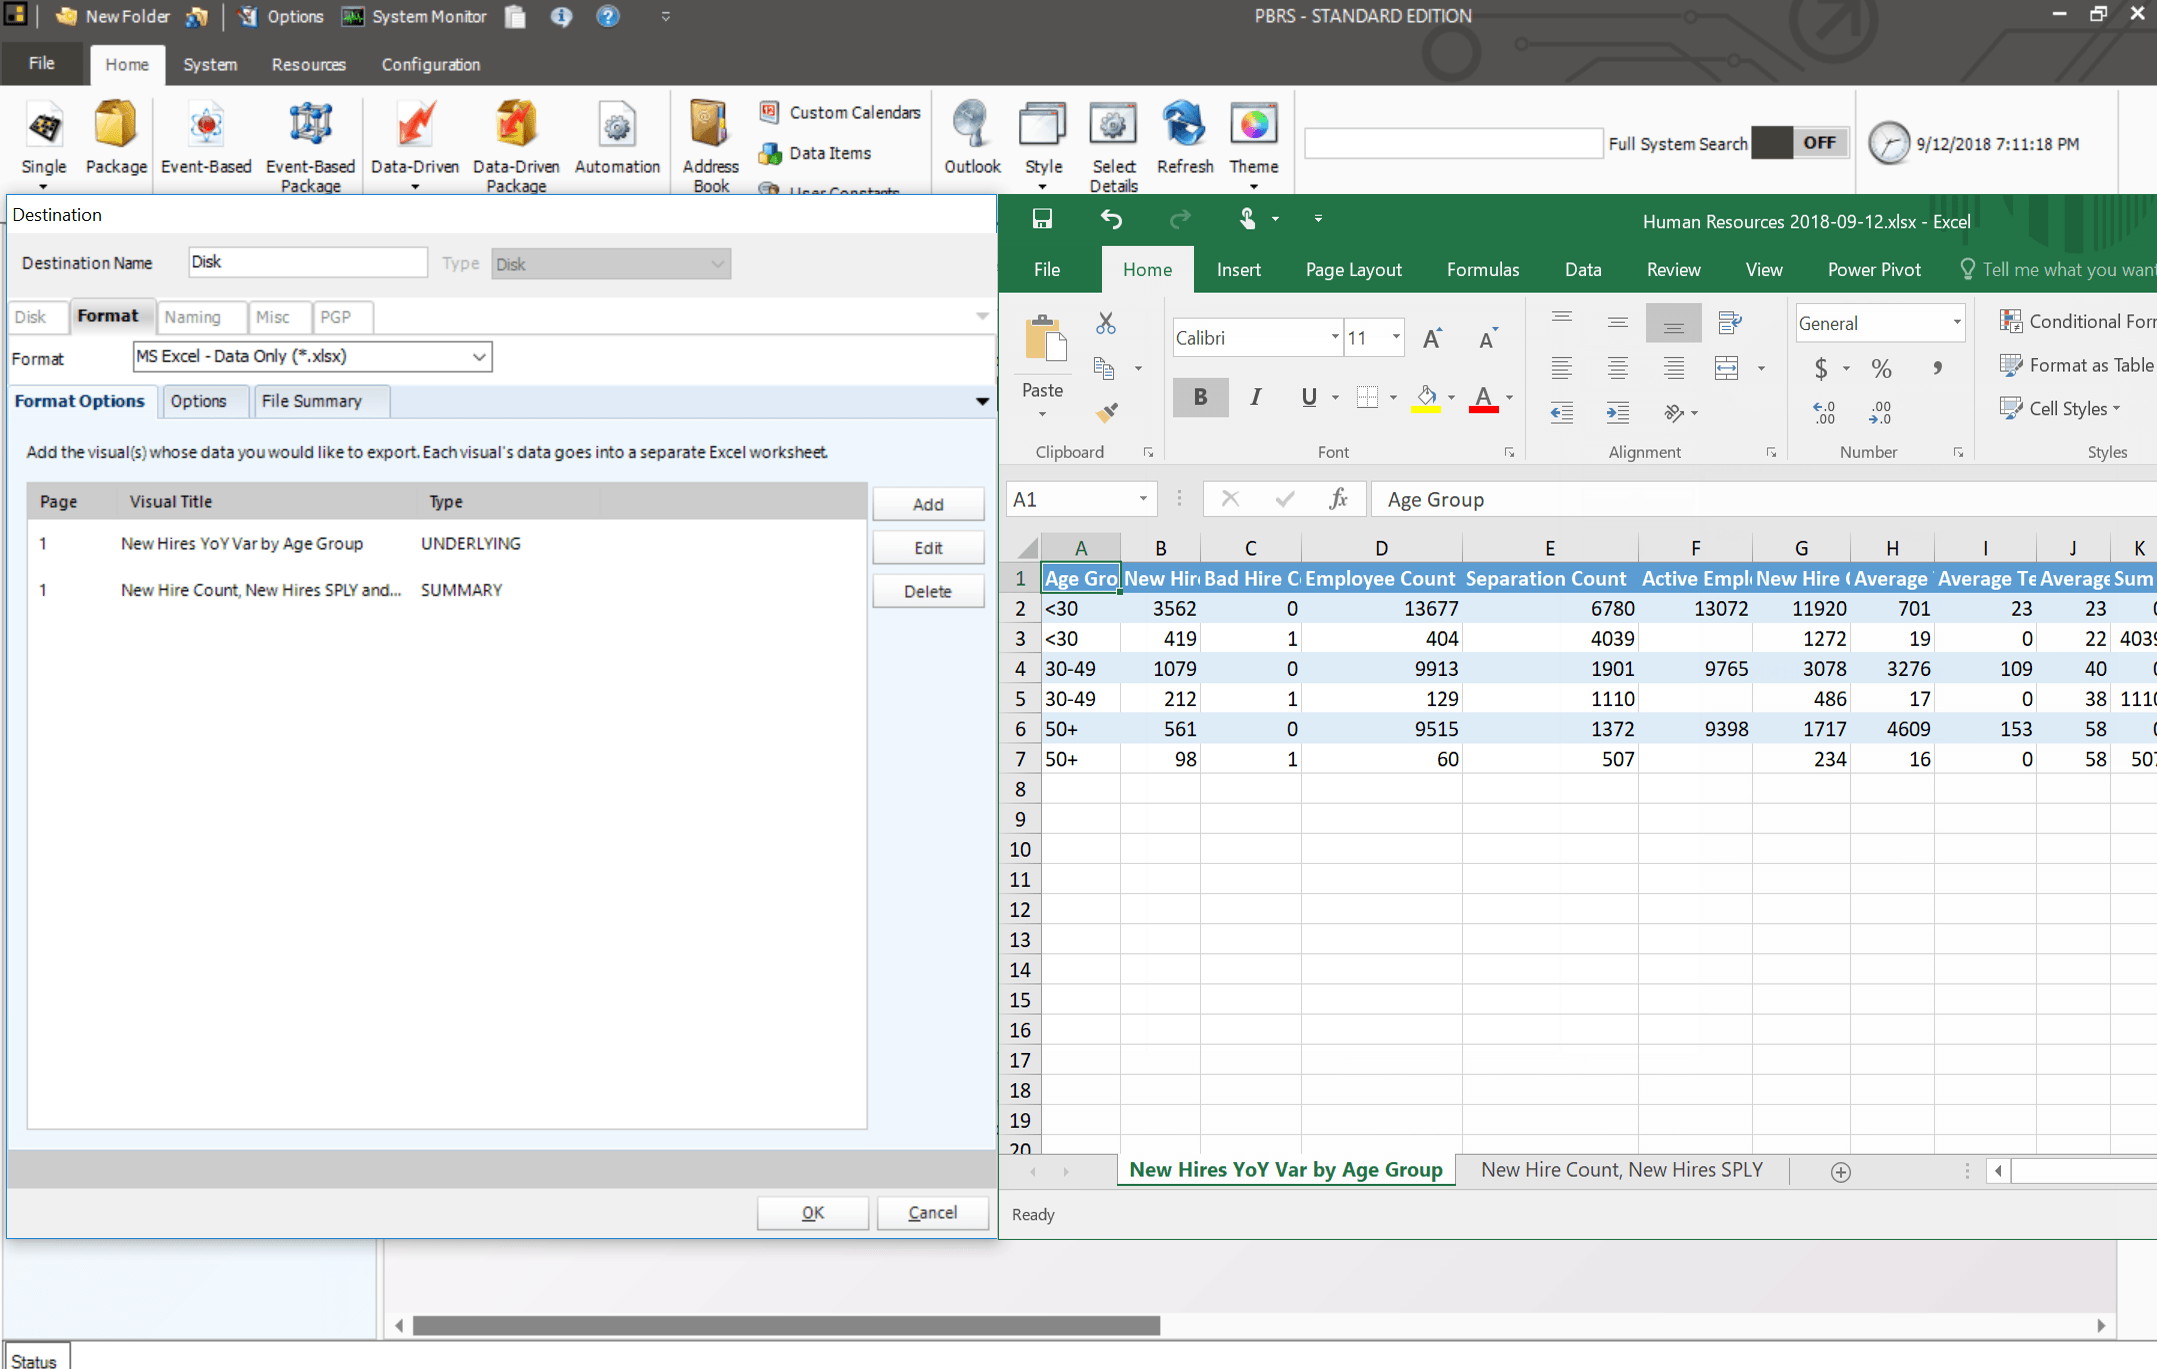Image resolution: width=2157 pixels, height=1369 pixels.
Task: Select the Format Painter brush
Action: coord(1107,411)
